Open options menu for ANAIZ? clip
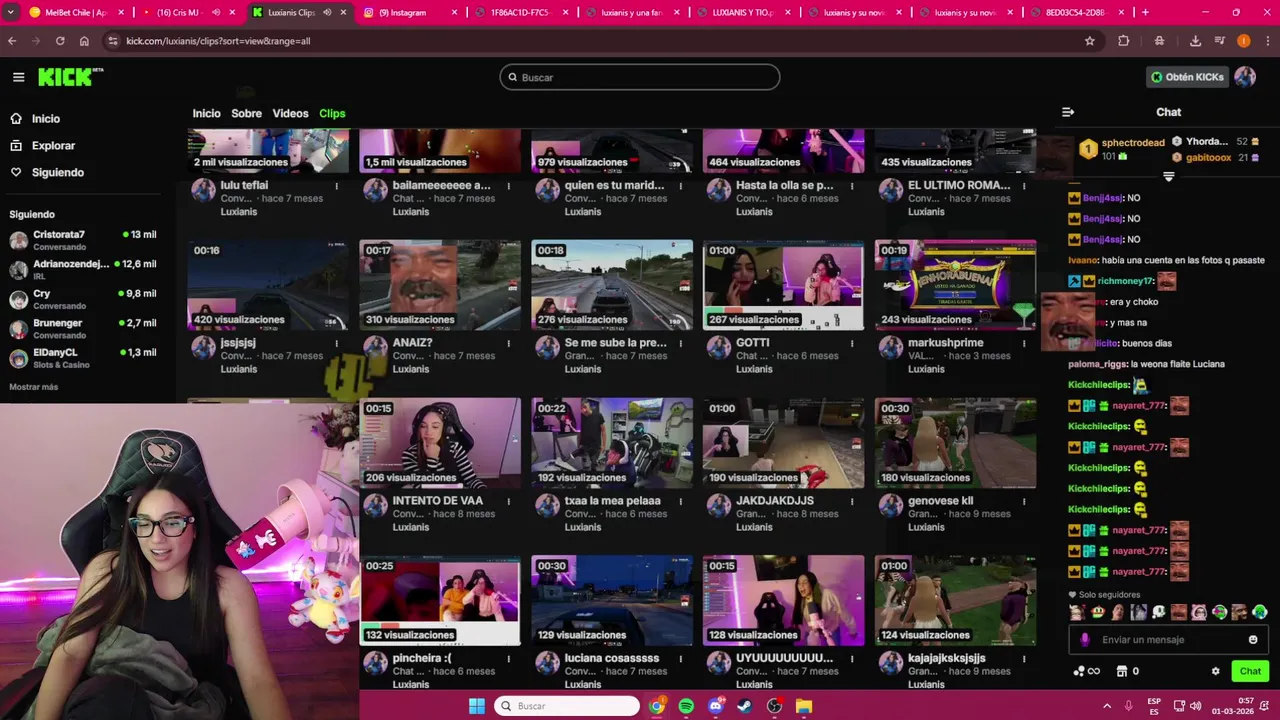The height and width of the screenshot is (720, 1280). pos(508,343)
